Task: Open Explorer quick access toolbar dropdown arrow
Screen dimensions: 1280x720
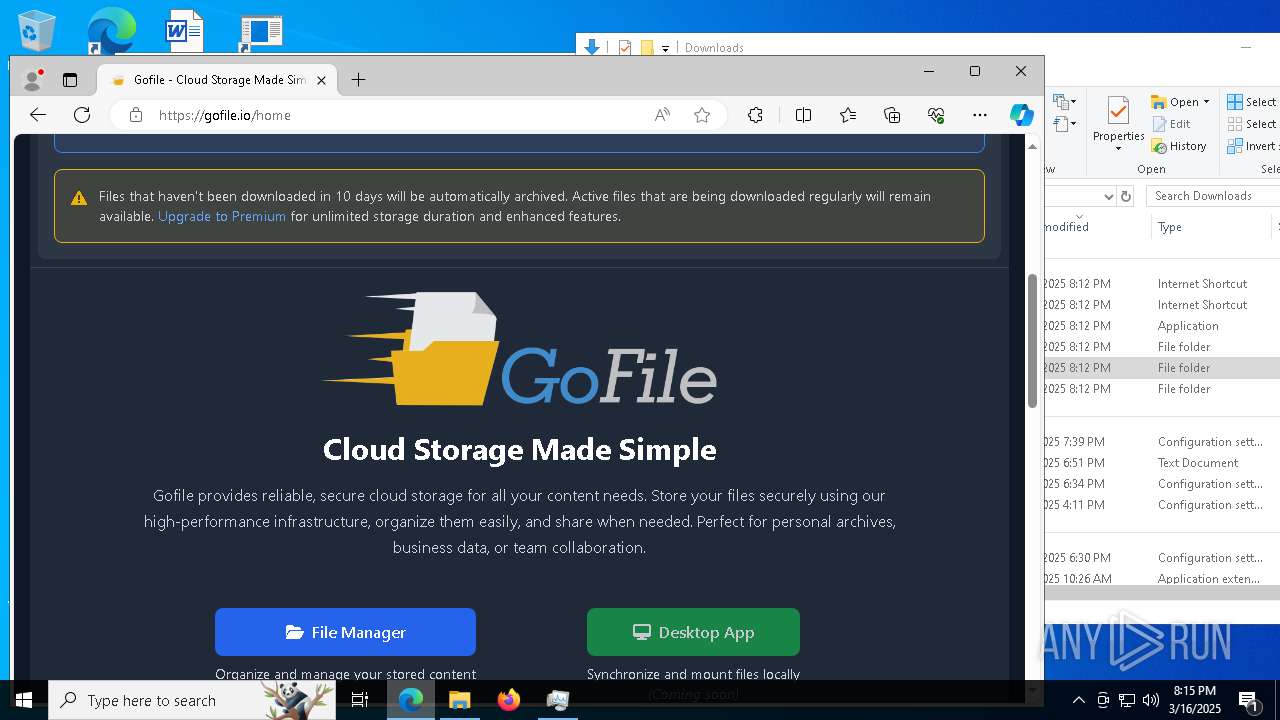Action: pyautogui.click(x=665, y=48)
